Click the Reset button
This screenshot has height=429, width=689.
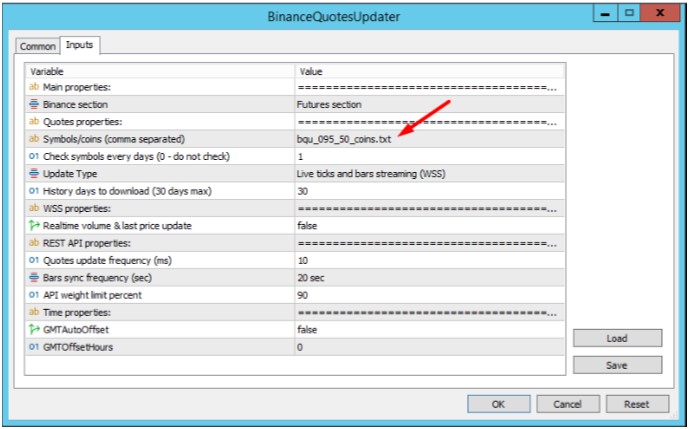point(637,404)
